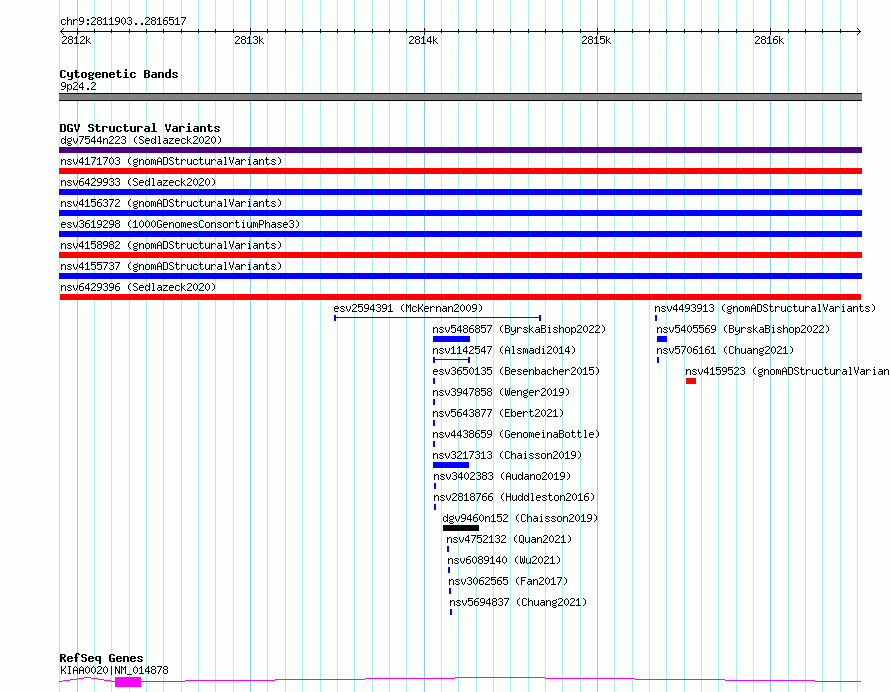
Task: Click the RefSeq Genes track heading
Action: tap(101, 658)
